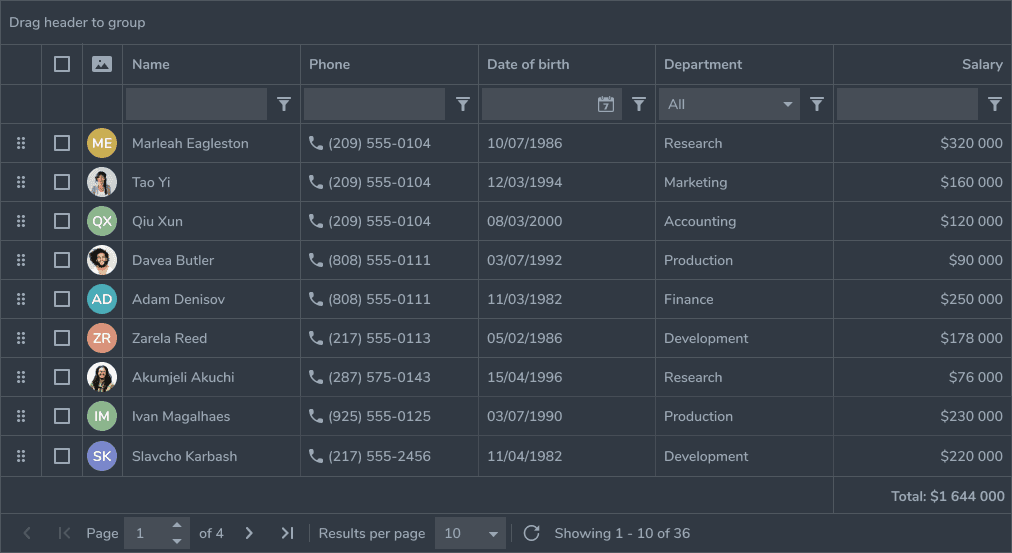Open the Phone column filter menu icon

click(x=463, y=104)
